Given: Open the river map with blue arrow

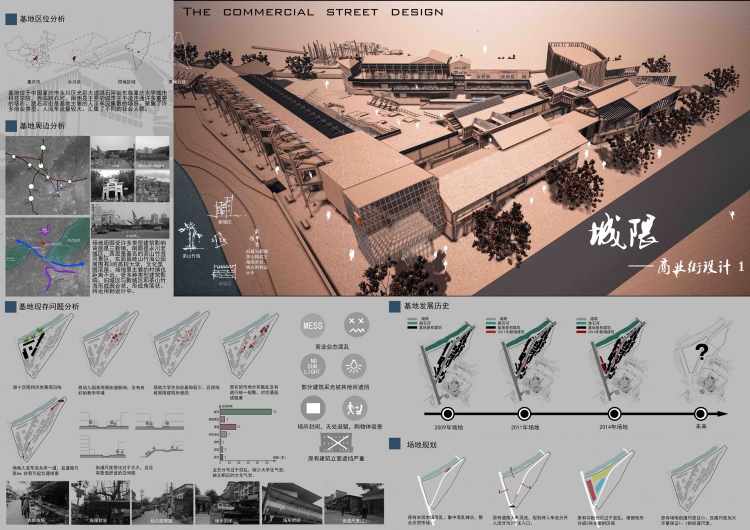Looking at the screenshot, I should (x=48, y=256).
